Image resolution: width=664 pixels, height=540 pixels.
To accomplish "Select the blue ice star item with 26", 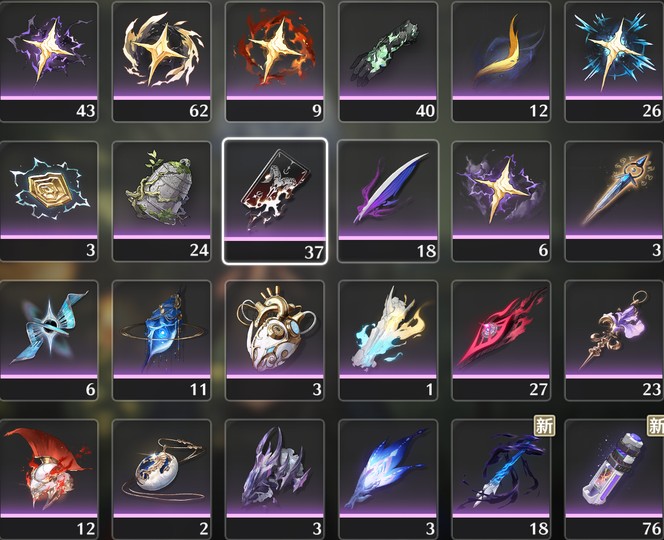I will pyautogui.click(x=614, y=61).
